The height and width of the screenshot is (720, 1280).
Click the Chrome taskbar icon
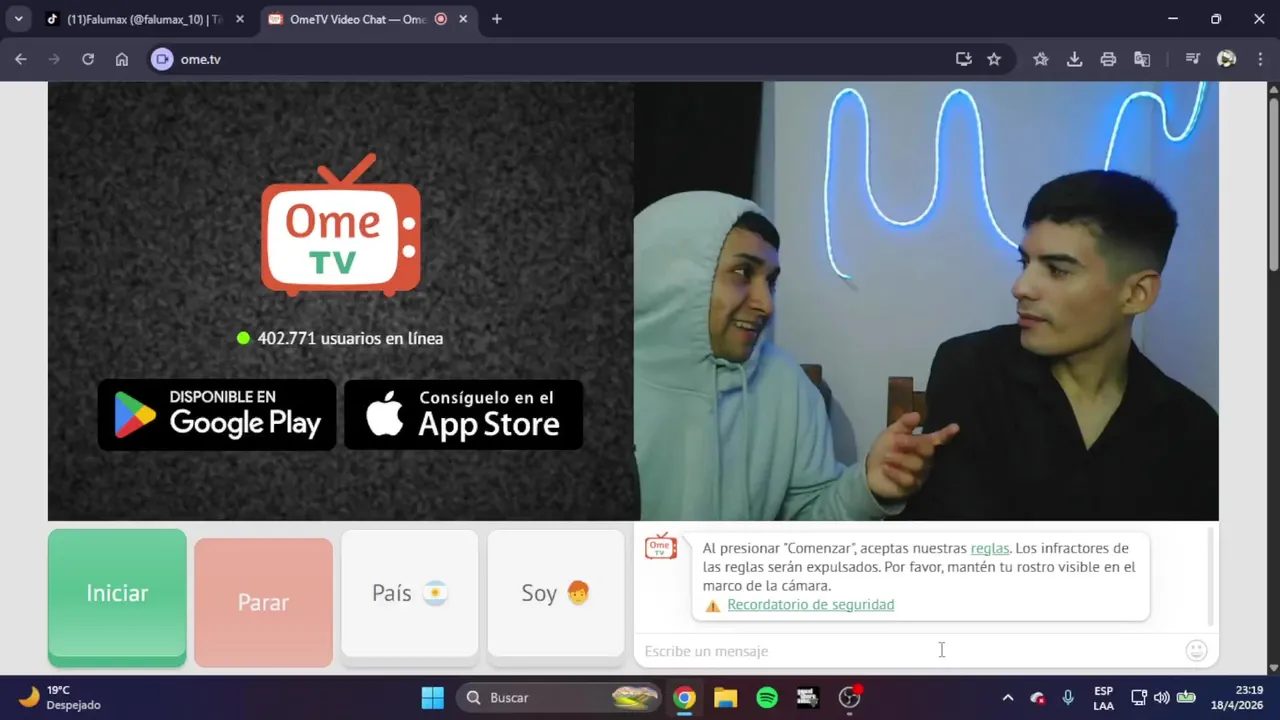click(684, 698)
